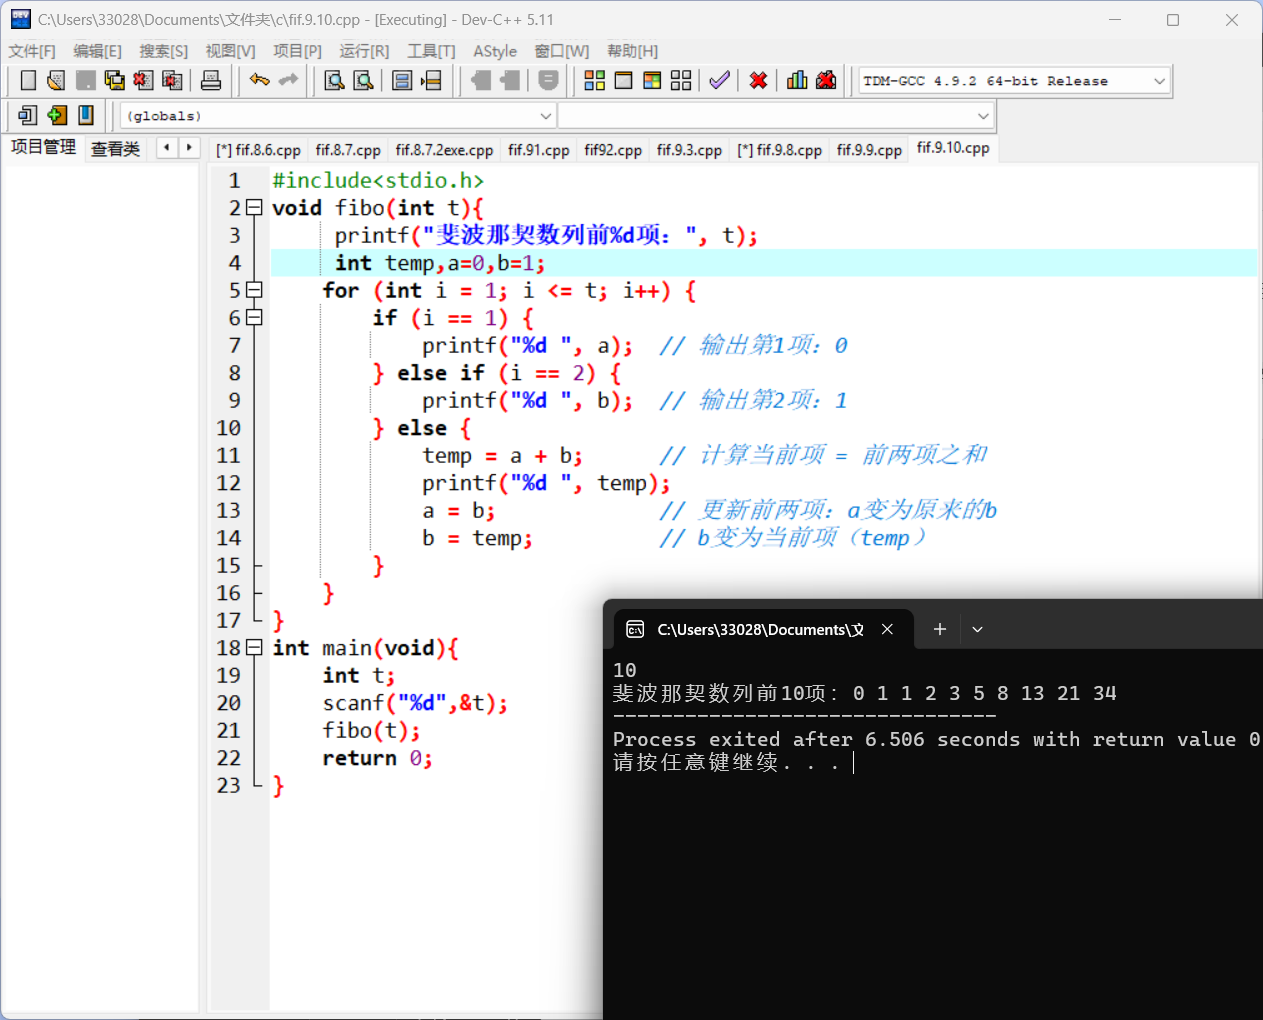This screenshot has width=1263, height=1020.
Task: Switch to the fif.8.7.cpp tab
Action: (348, 150)
